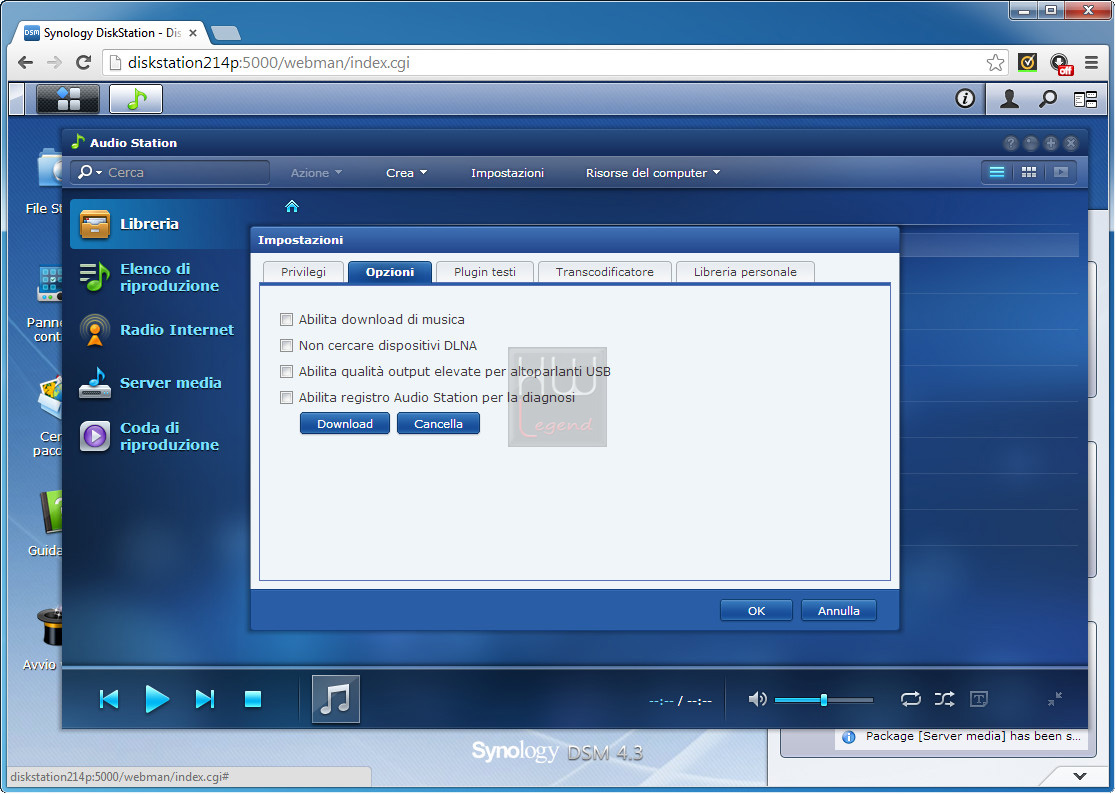Enable Abilita download di musica checkbox
The height and width of the screenshot is (794, 1116).
point(286,319)
